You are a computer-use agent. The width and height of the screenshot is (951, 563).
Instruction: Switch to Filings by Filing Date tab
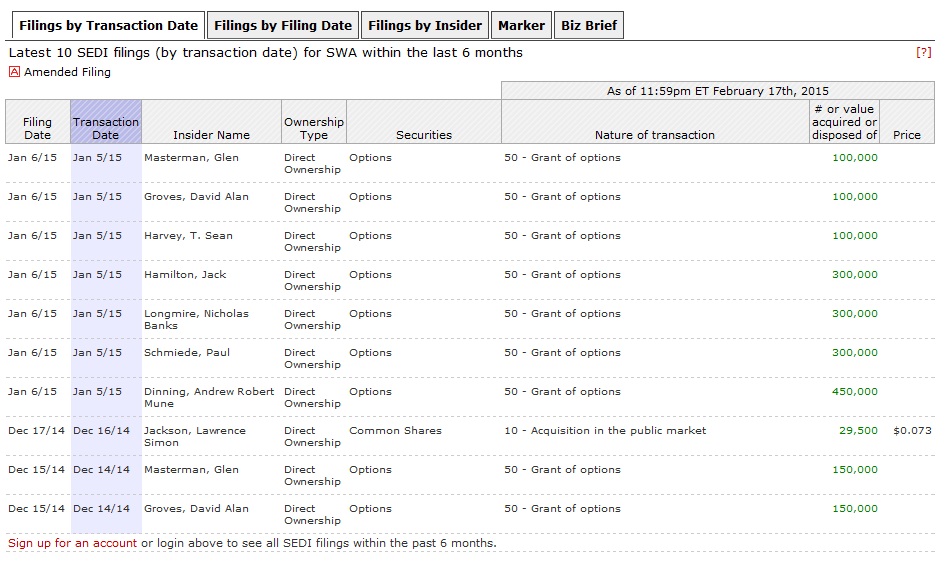[x=283, y=26]
